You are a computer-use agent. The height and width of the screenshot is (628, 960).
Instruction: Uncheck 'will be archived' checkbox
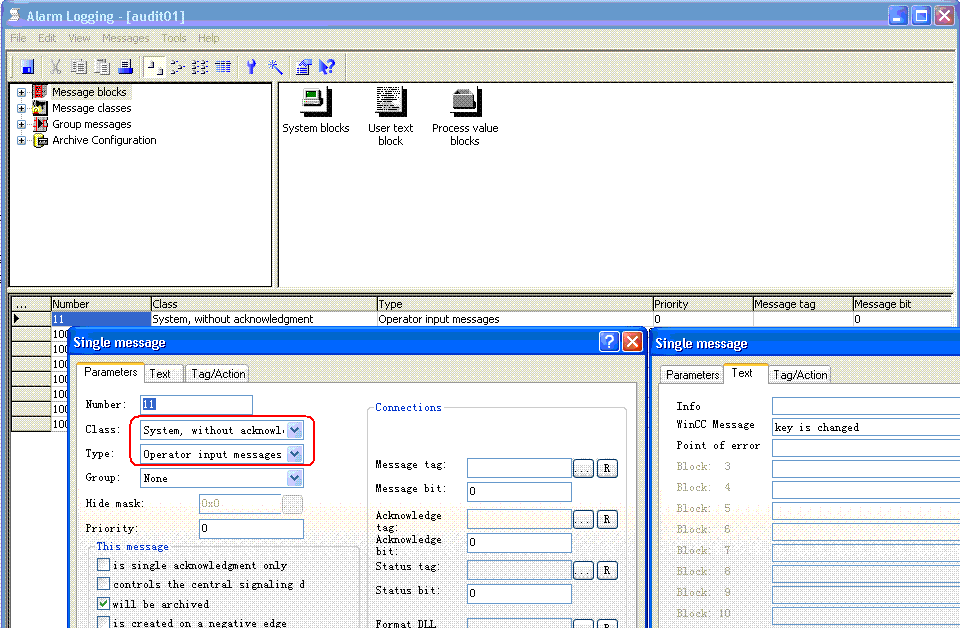click(x=103, y=603)
